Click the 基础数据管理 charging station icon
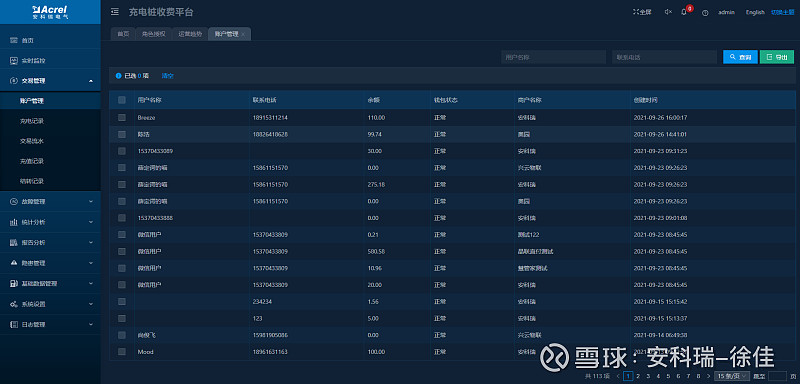This screenshot has width=800, height=384. tap(14, 284)
